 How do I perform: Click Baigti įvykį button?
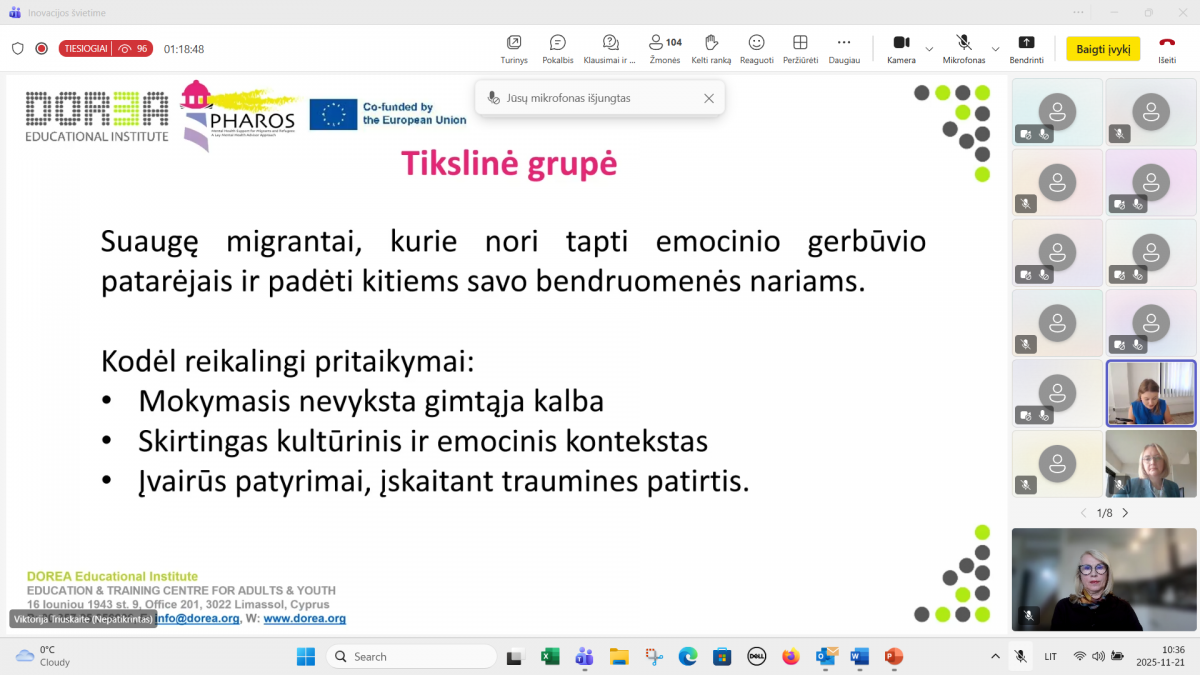[1103, 49]
